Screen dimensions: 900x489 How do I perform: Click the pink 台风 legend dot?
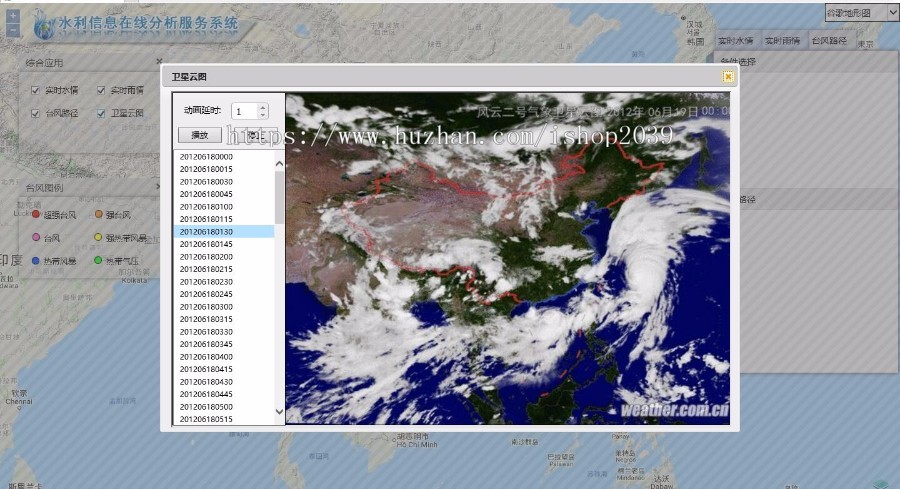36,237
